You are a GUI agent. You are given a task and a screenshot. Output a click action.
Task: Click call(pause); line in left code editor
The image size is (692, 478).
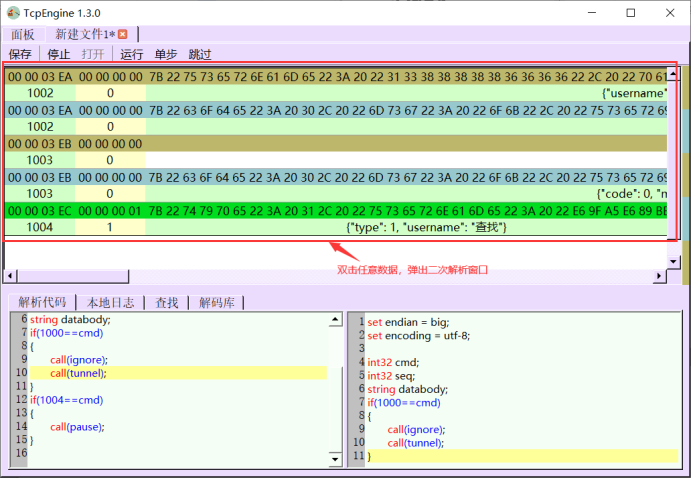click(77, 426)
